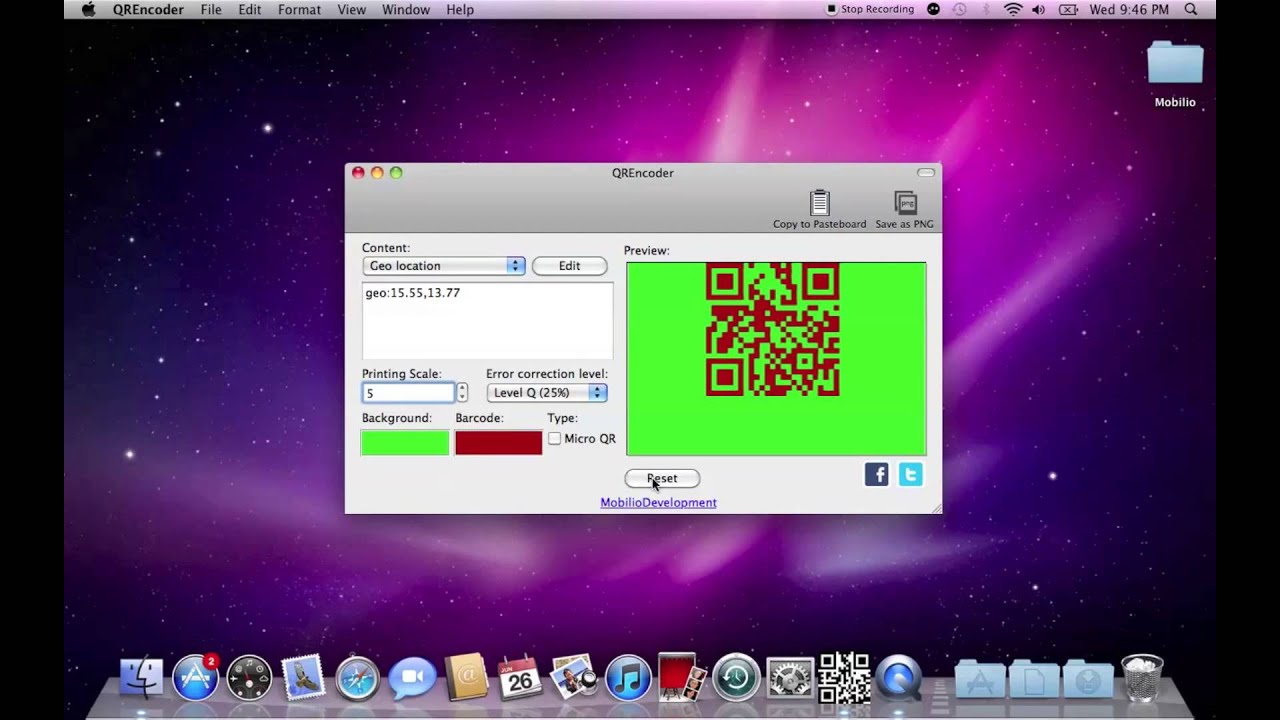The height and width of the screenshot is (720, 1280).
Task: Click the Wed 9:46 PM clock
Action: [x=1129, y=9]
